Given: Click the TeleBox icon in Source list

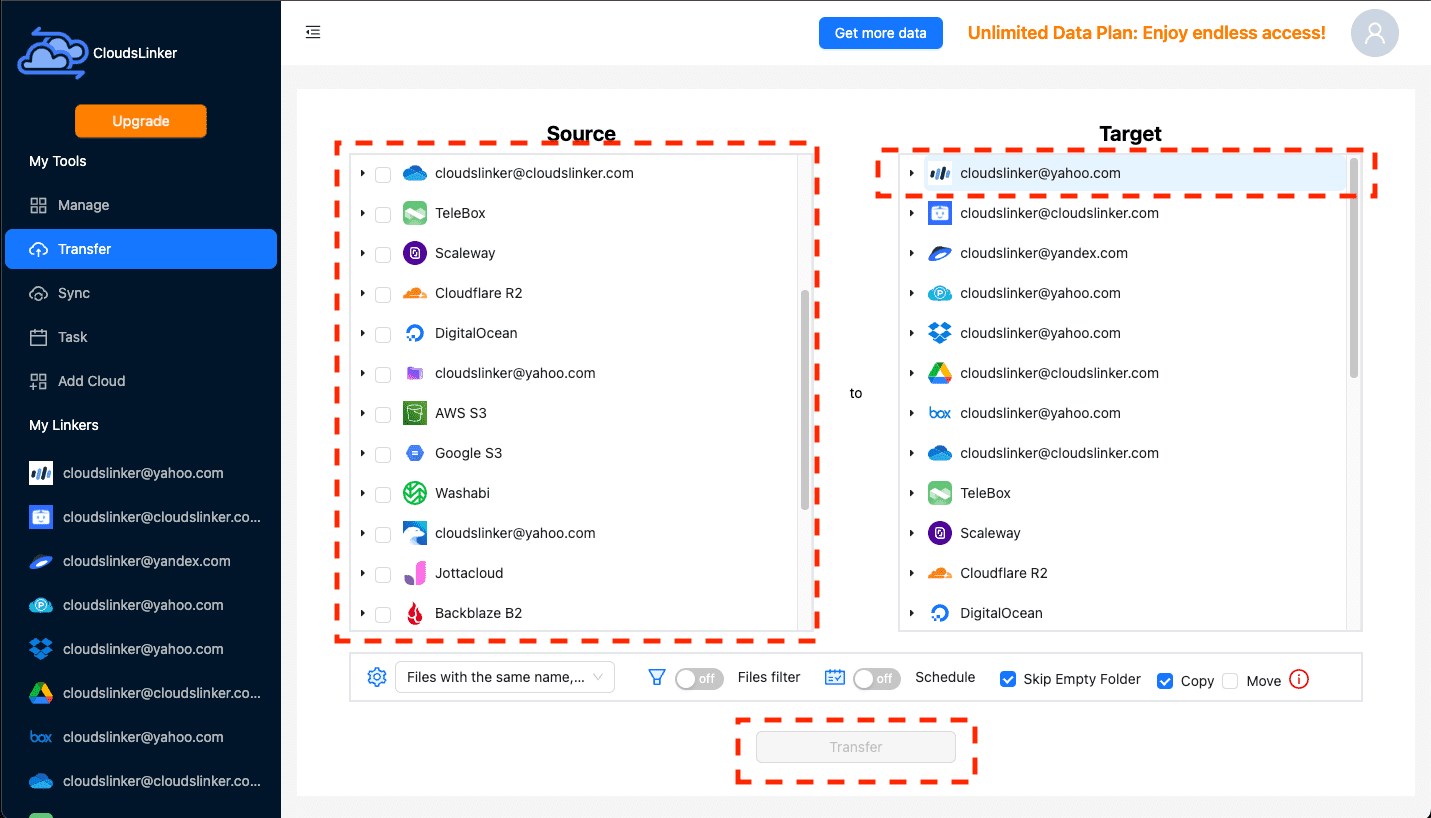Looking at the screenshot, I should (x=415, y=213).
